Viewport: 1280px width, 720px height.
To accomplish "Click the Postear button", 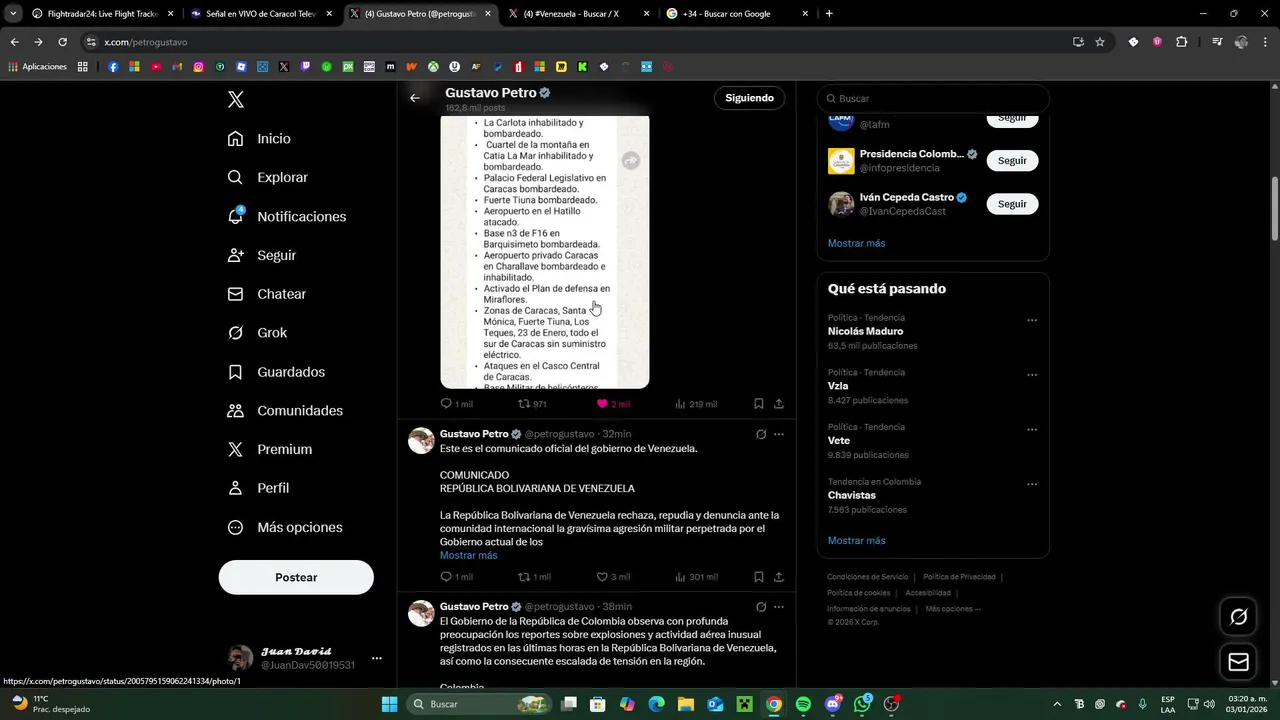I will coord(296,577).
